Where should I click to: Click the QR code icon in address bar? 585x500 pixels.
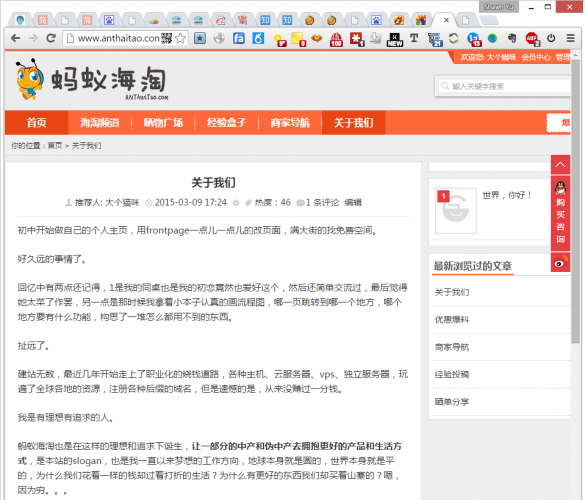click(x=166, y=38)
